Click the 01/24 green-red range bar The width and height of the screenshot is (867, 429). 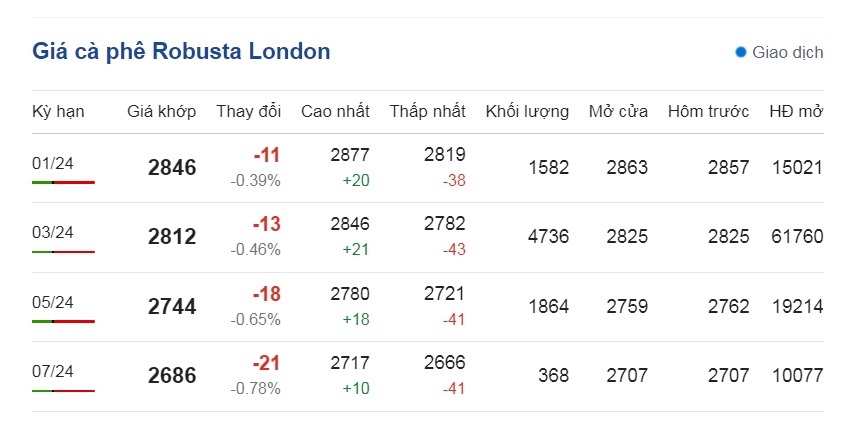coord(64,182)
